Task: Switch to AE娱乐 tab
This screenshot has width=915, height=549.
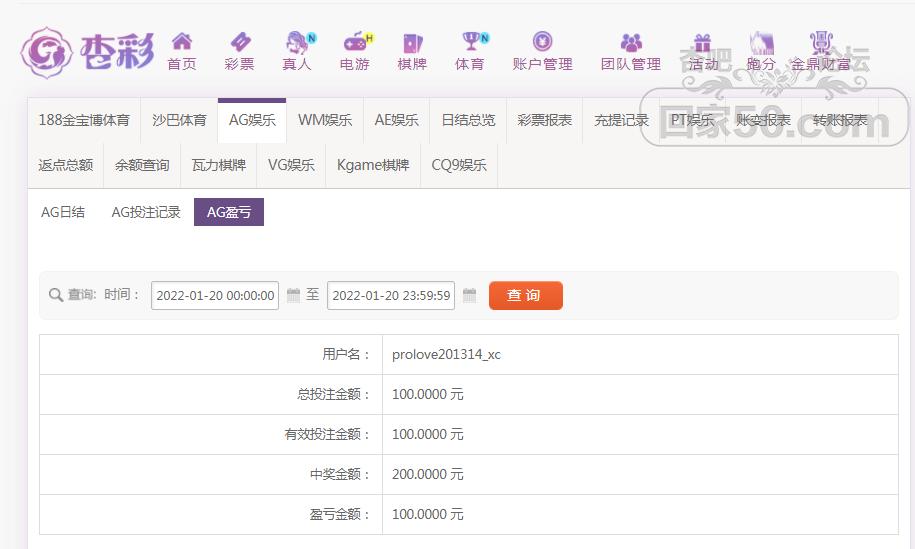Action: point(397,120)
